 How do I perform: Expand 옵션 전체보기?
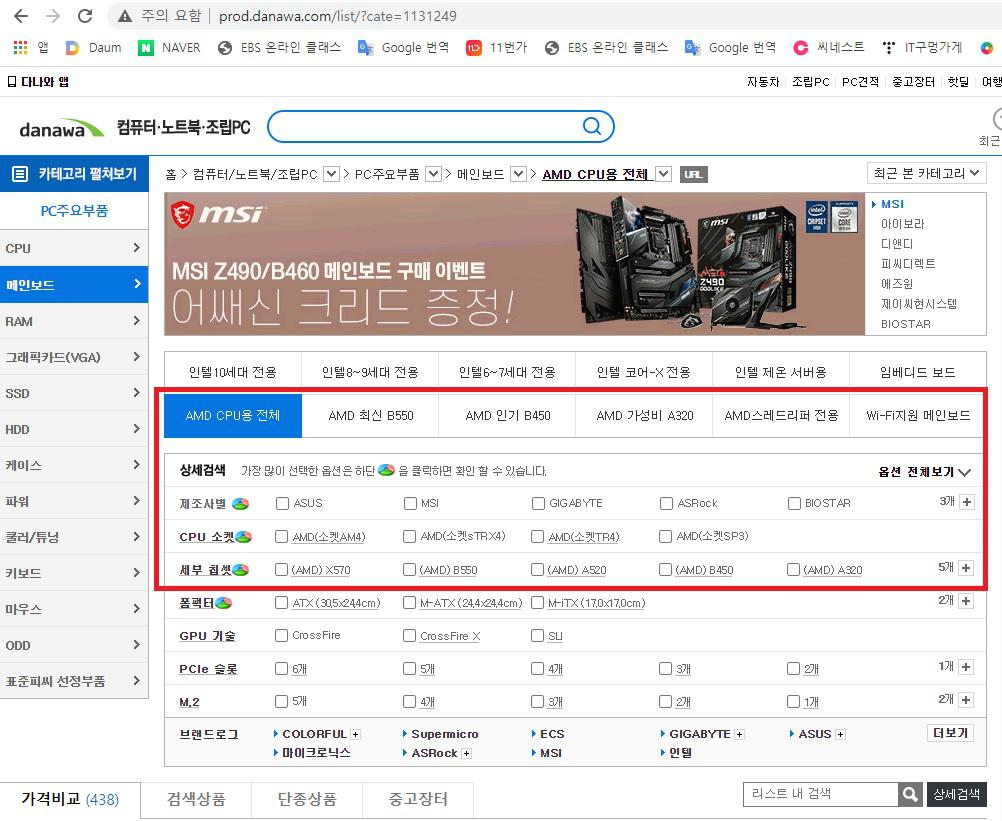click(924, 472)
